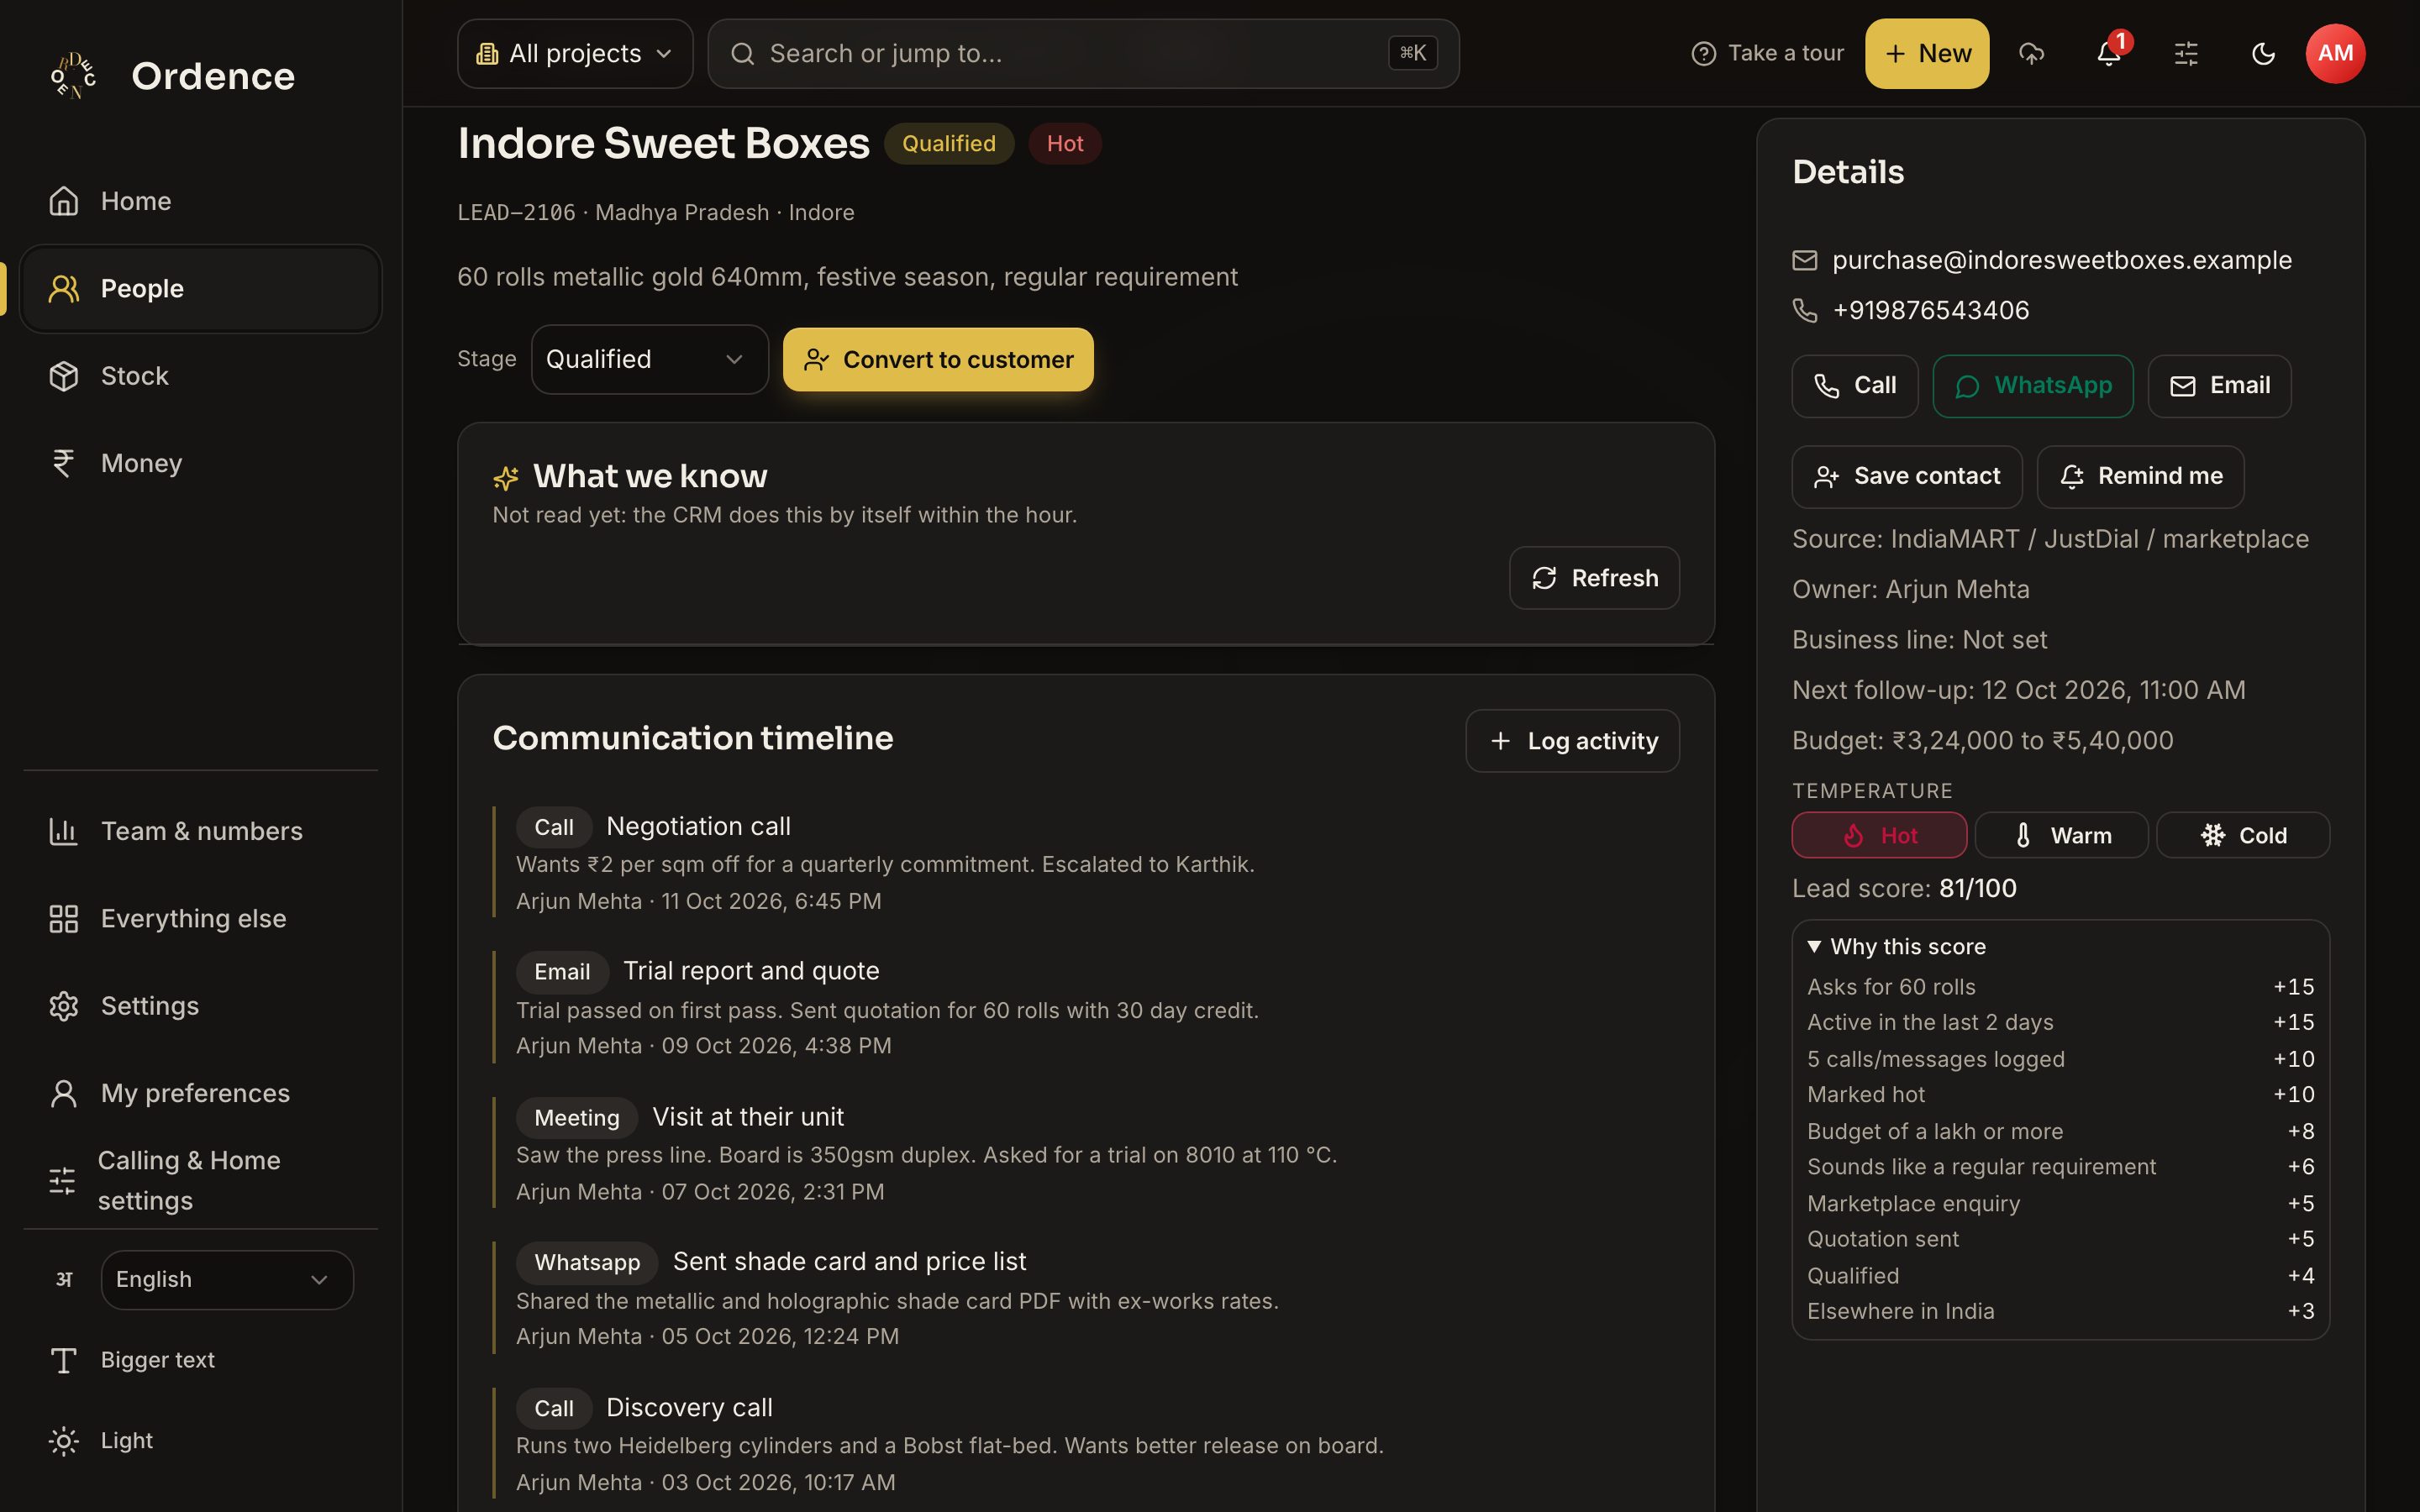Open Stock in sidebar

point(200,376)
